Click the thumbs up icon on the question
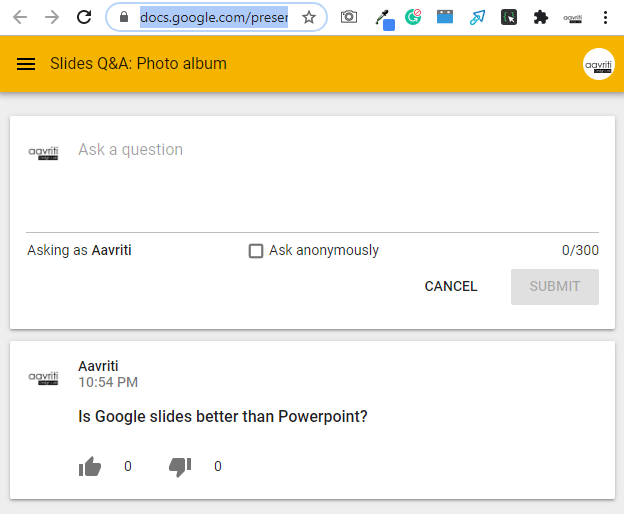 pyautogui.click(x=90, y=466)
